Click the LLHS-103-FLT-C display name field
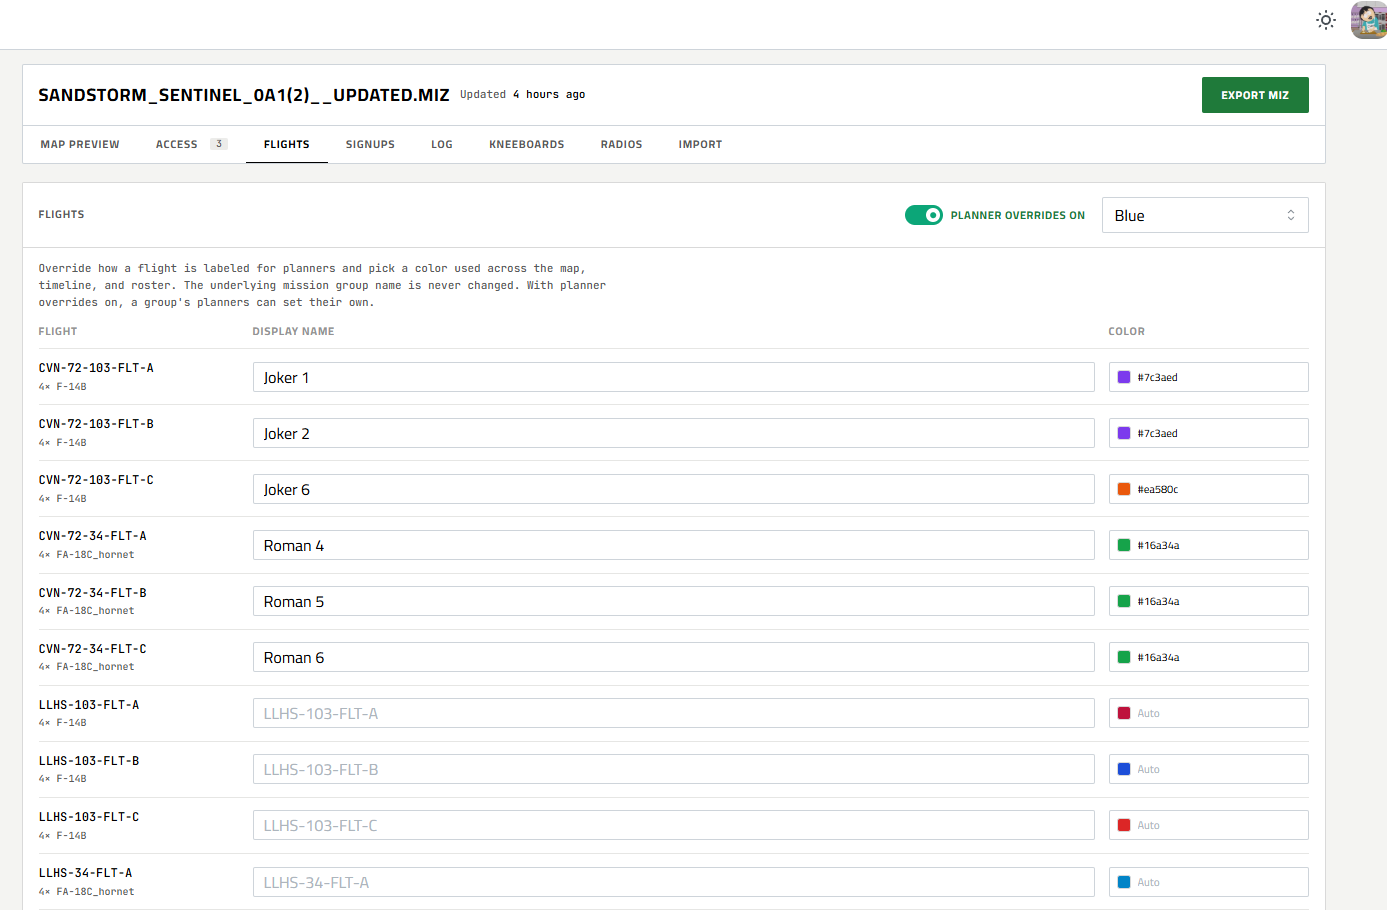 [674, 825]
